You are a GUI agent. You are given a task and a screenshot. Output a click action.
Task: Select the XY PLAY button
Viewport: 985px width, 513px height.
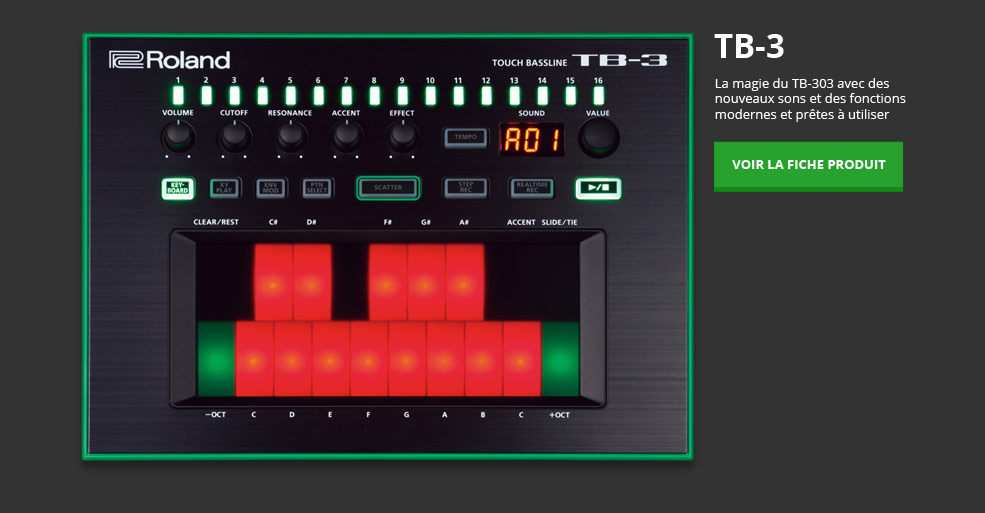coord(224,188)
